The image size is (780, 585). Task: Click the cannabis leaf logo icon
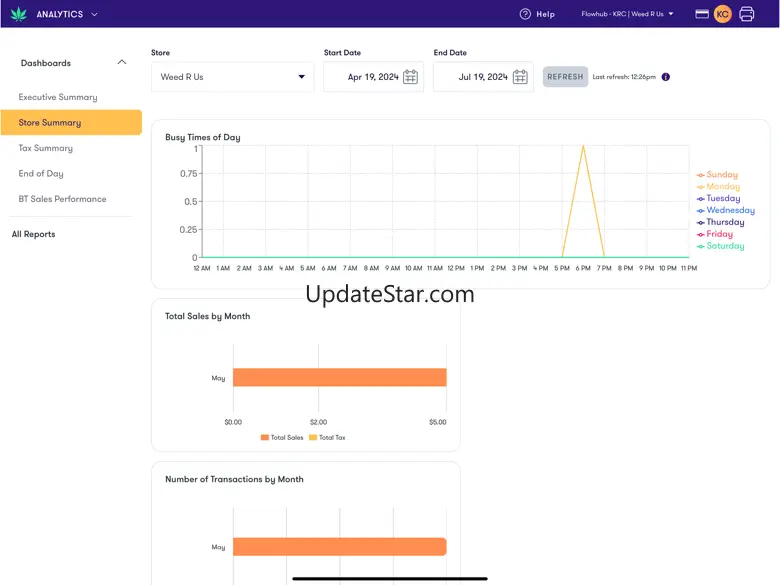tap(18, 14)
